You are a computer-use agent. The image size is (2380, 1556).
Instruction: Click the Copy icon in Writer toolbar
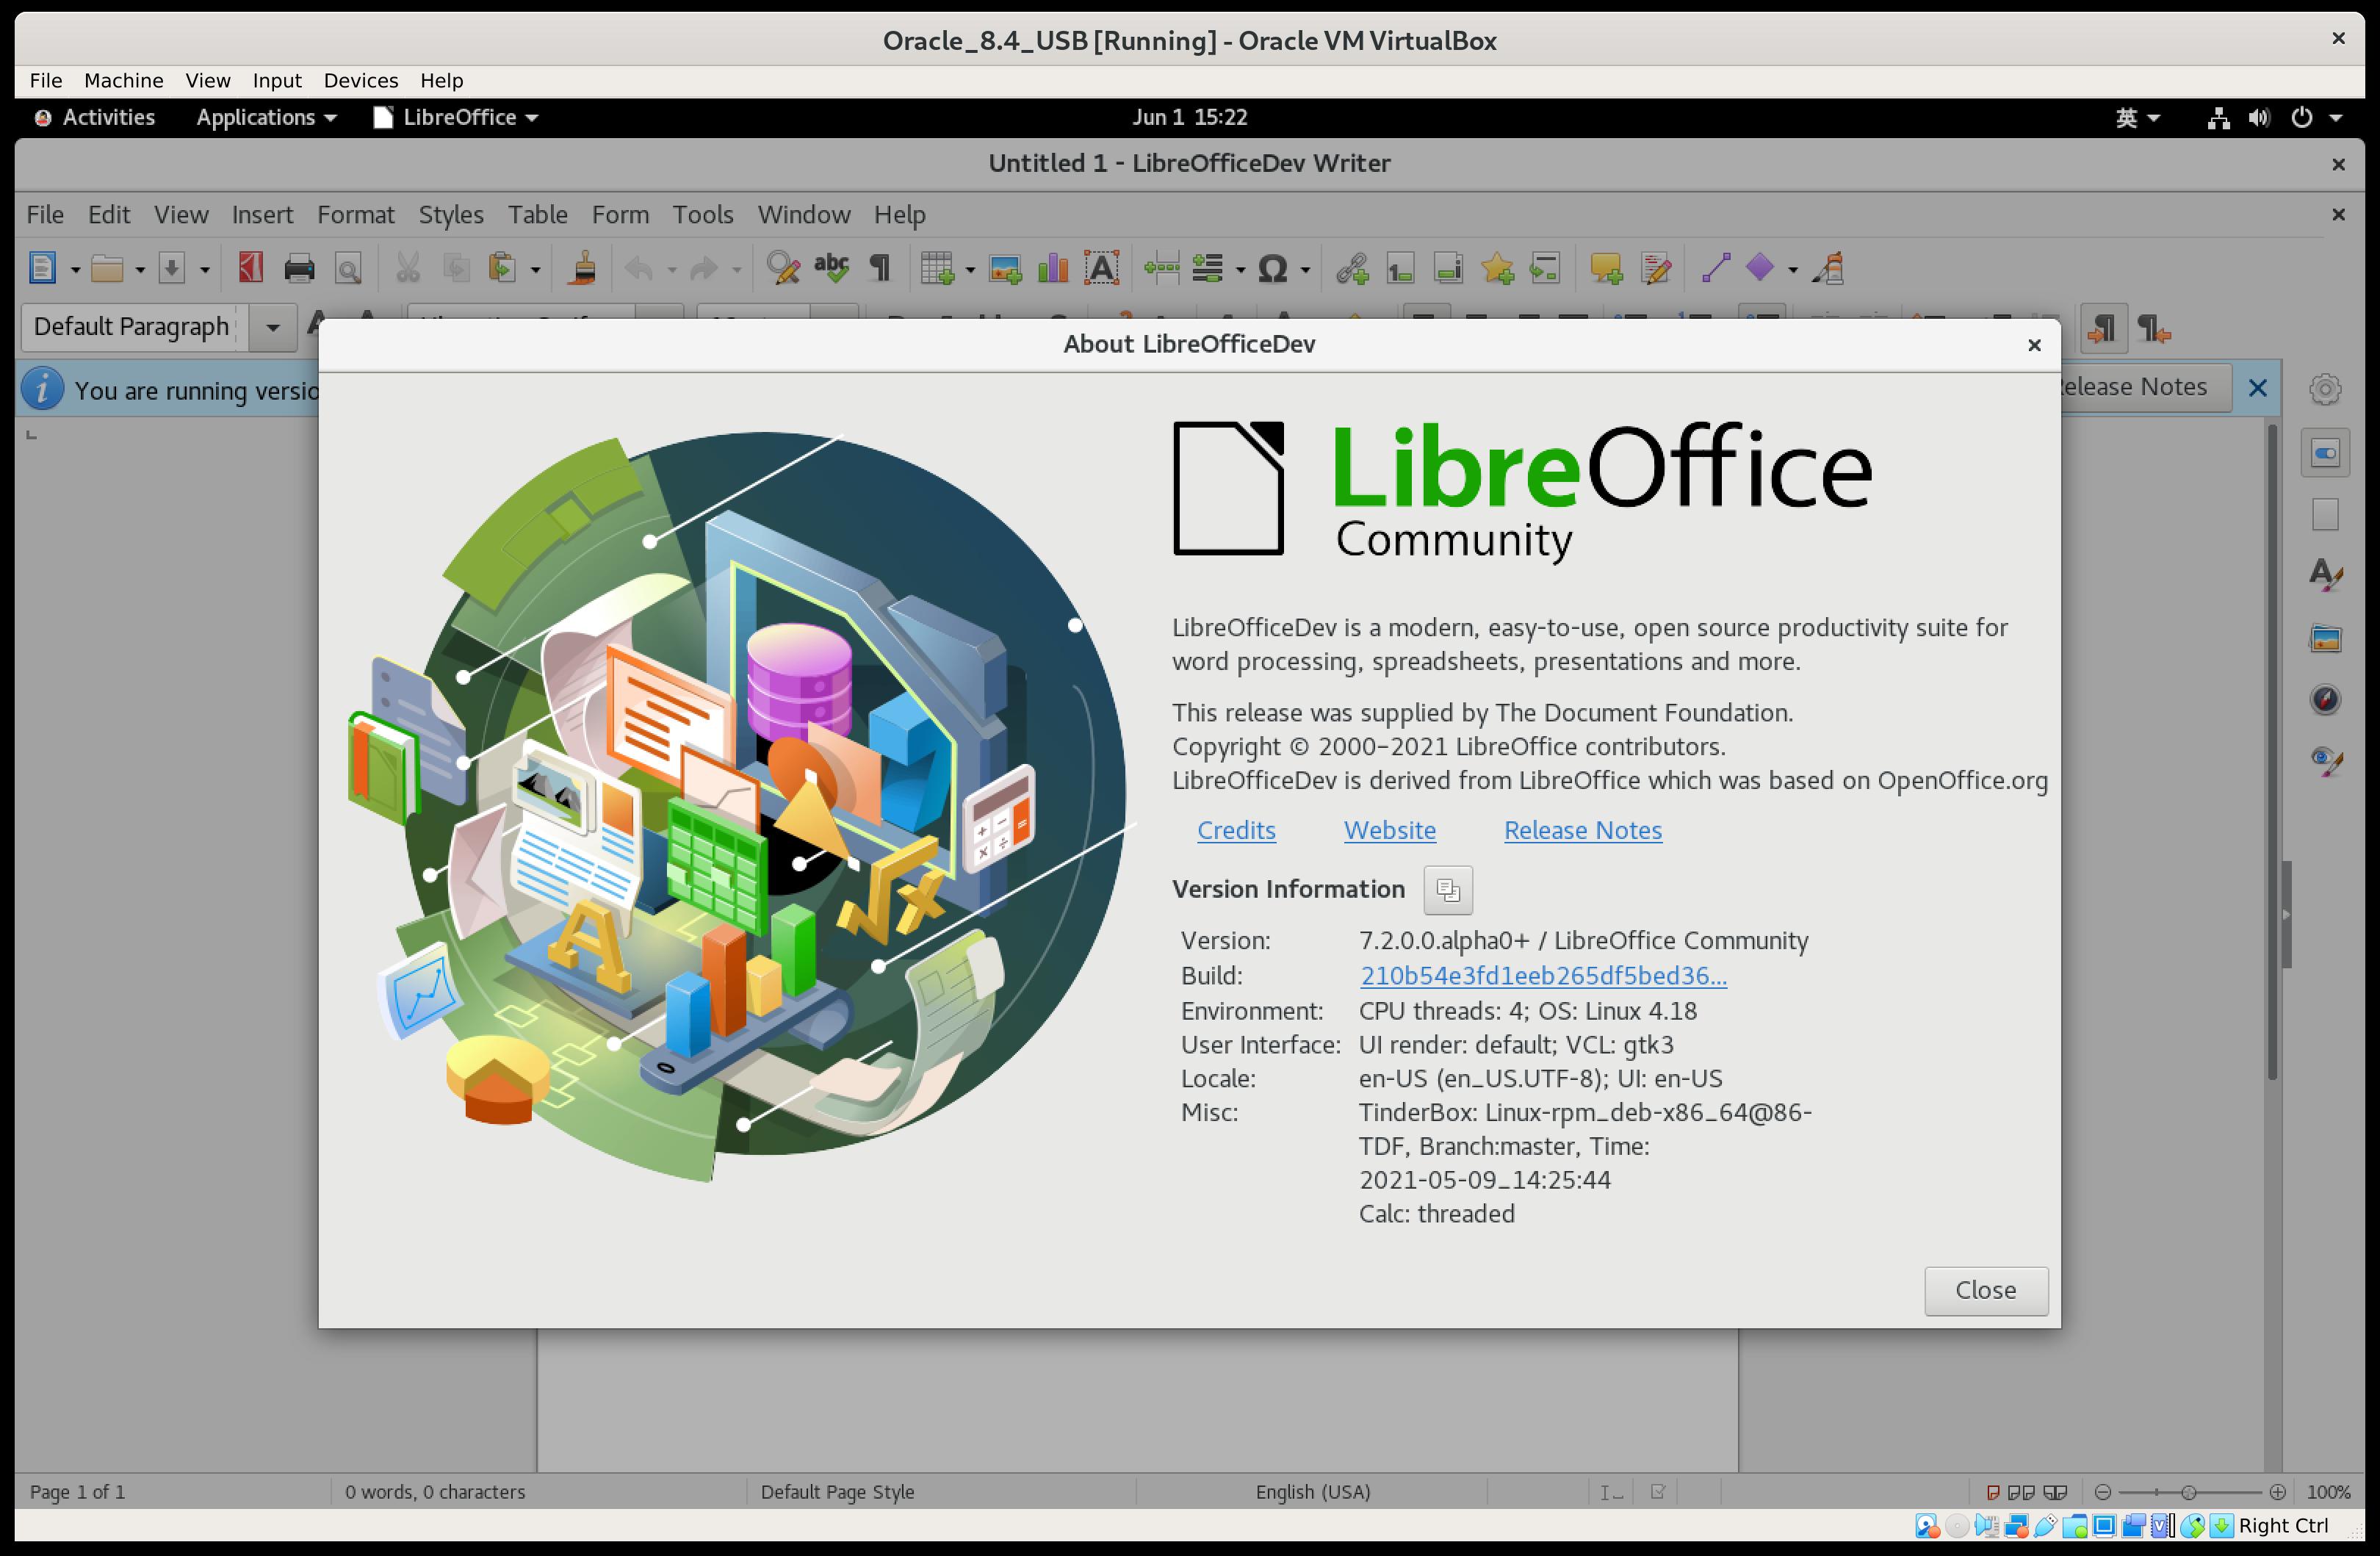coord(456,268)
